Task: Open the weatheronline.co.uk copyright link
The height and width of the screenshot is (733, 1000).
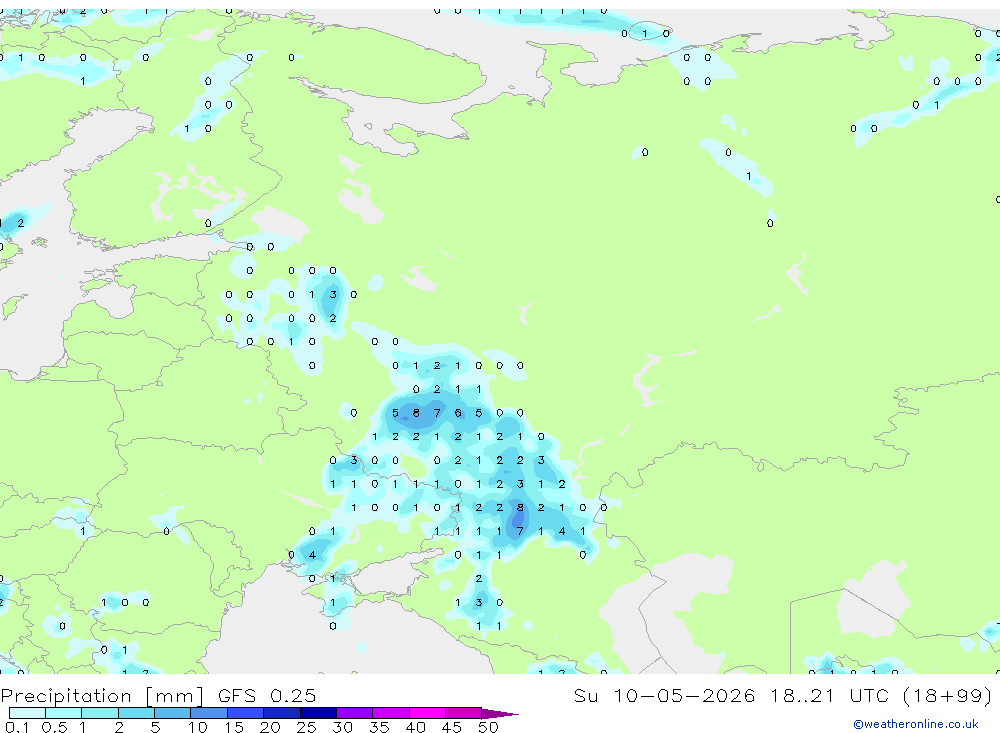Action: click(x=916, y=724)
